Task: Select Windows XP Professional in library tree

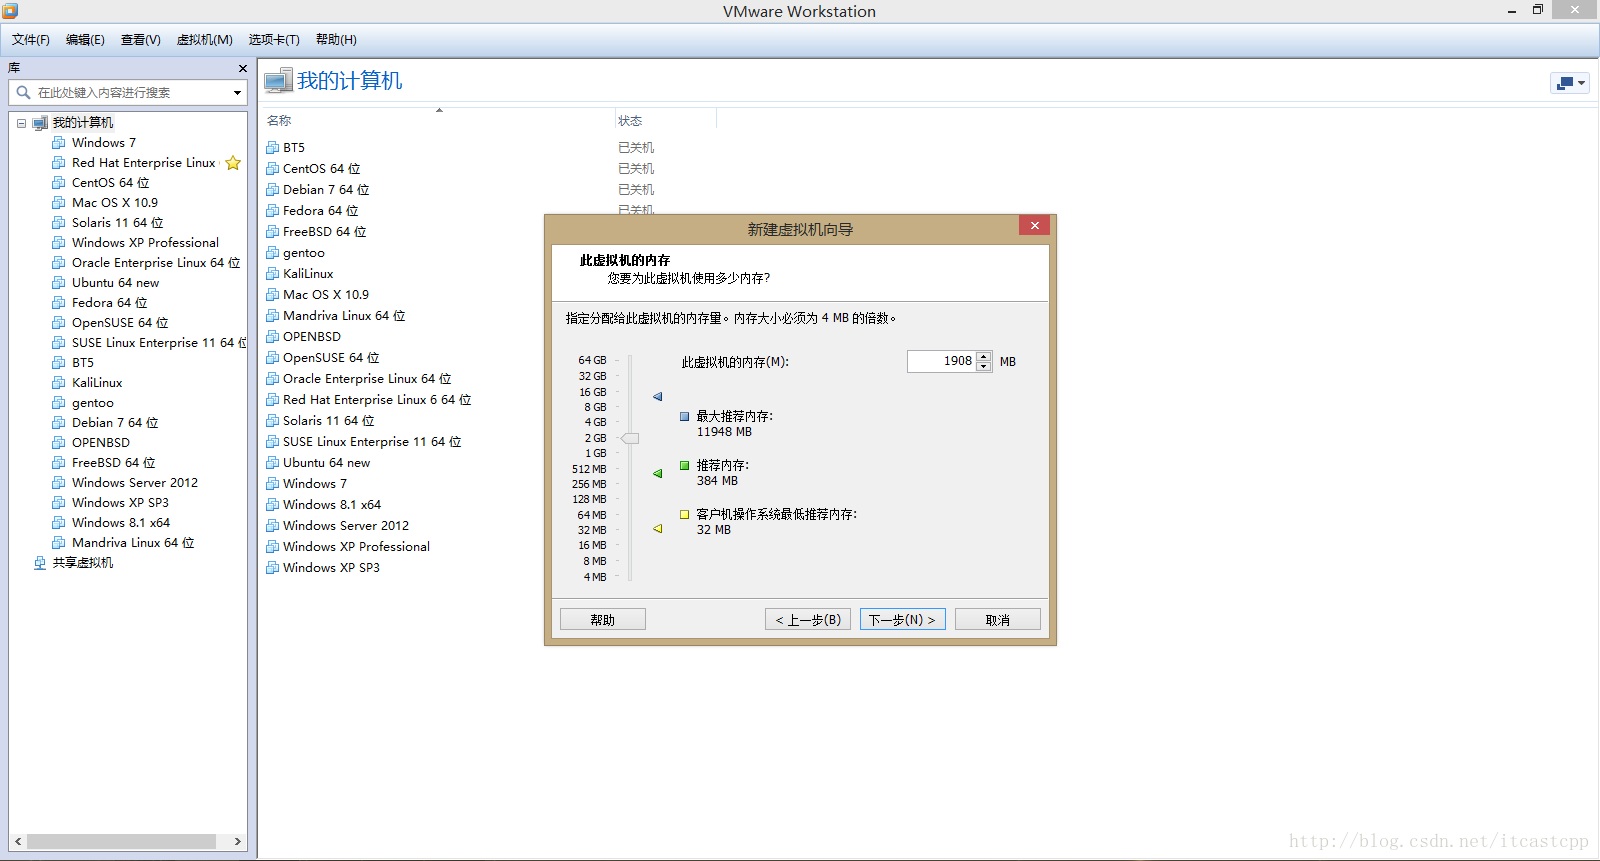Action: (x=145, y=243)
